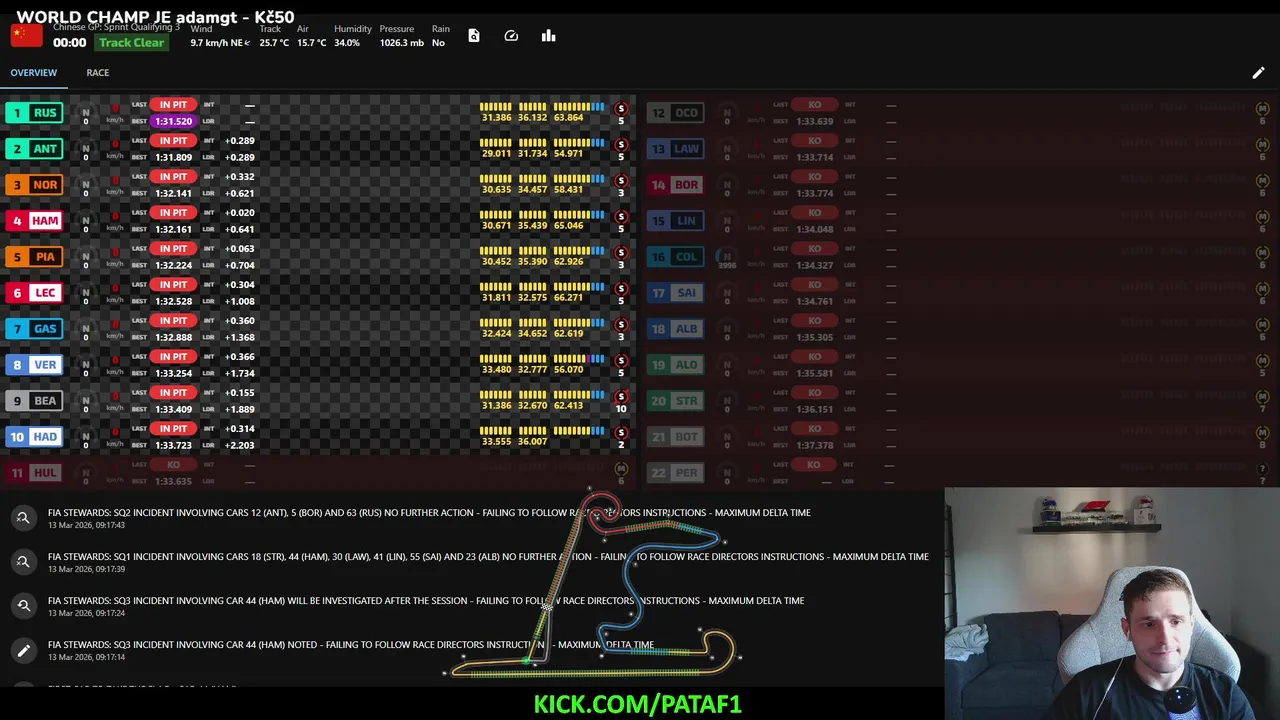Screen dimensions: 1280x720
Task: Select eliminated driver badge 12 OCO
Action: [675, 113]
